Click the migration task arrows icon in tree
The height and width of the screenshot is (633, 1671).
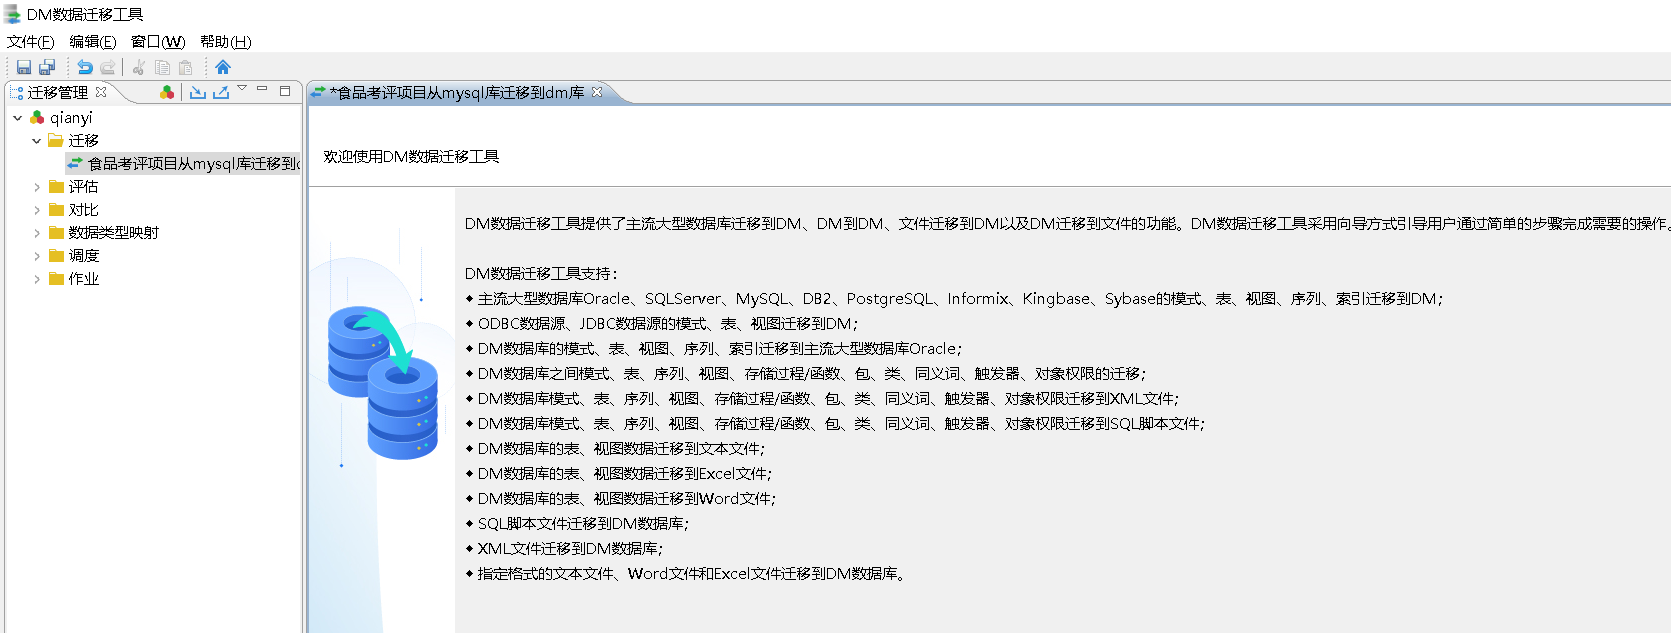(75, 163)
